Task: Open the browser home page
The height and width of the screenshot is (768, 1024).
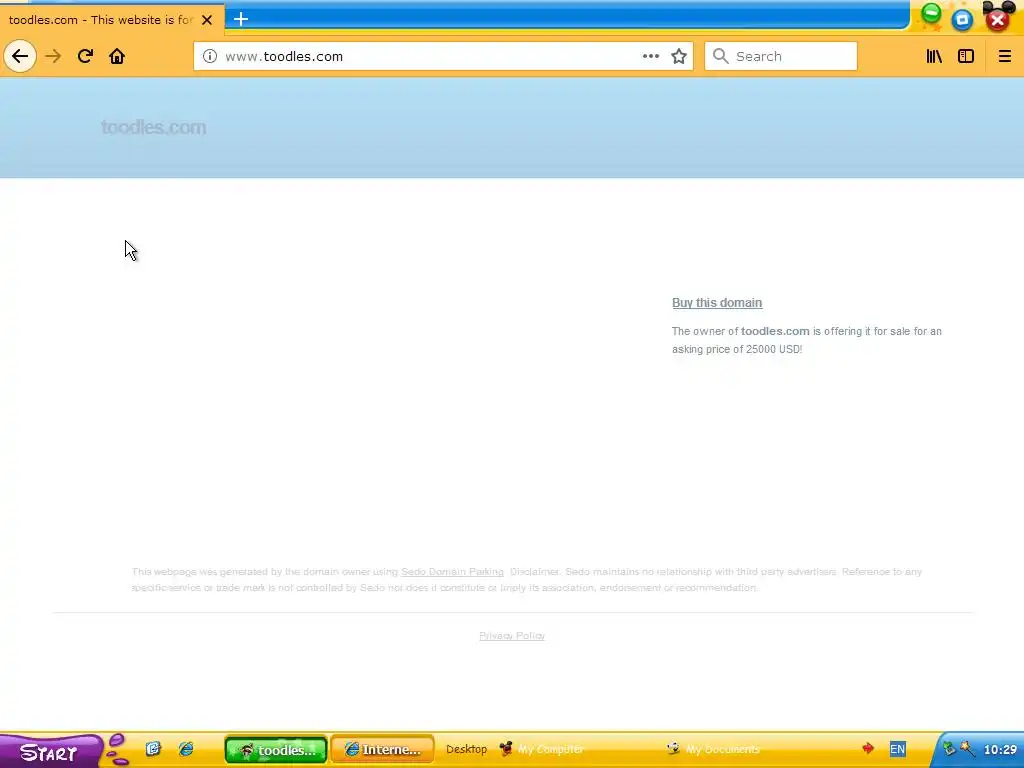Action: tap(117, 56)
